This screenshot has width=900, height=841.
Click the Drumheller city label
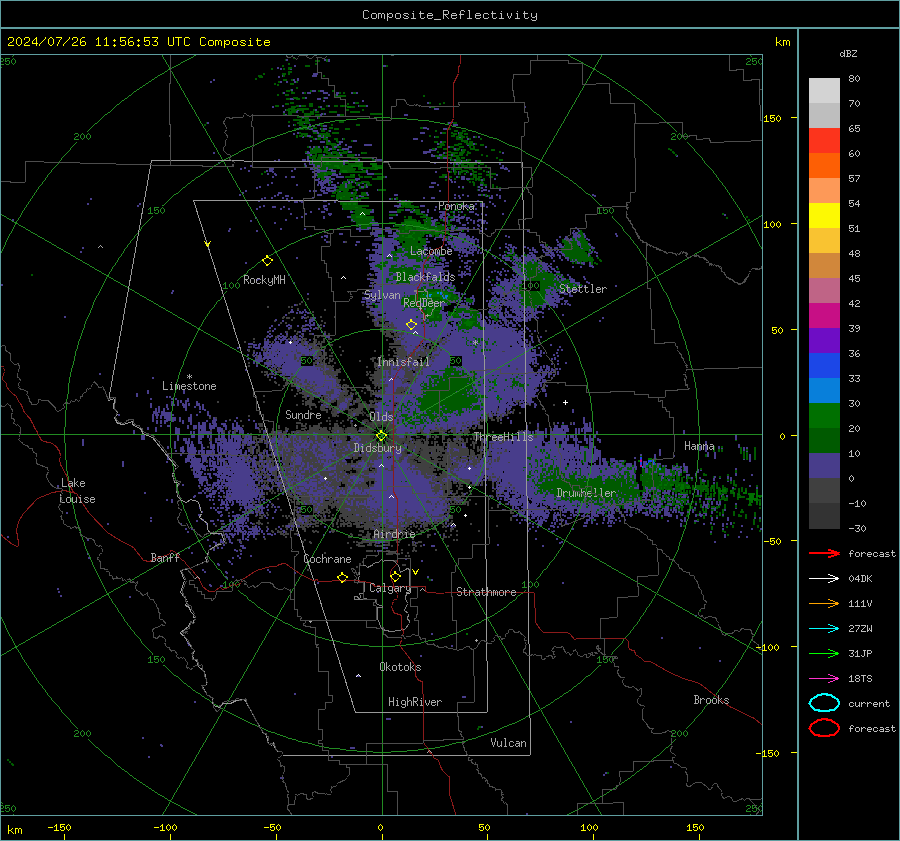[586, 493]
